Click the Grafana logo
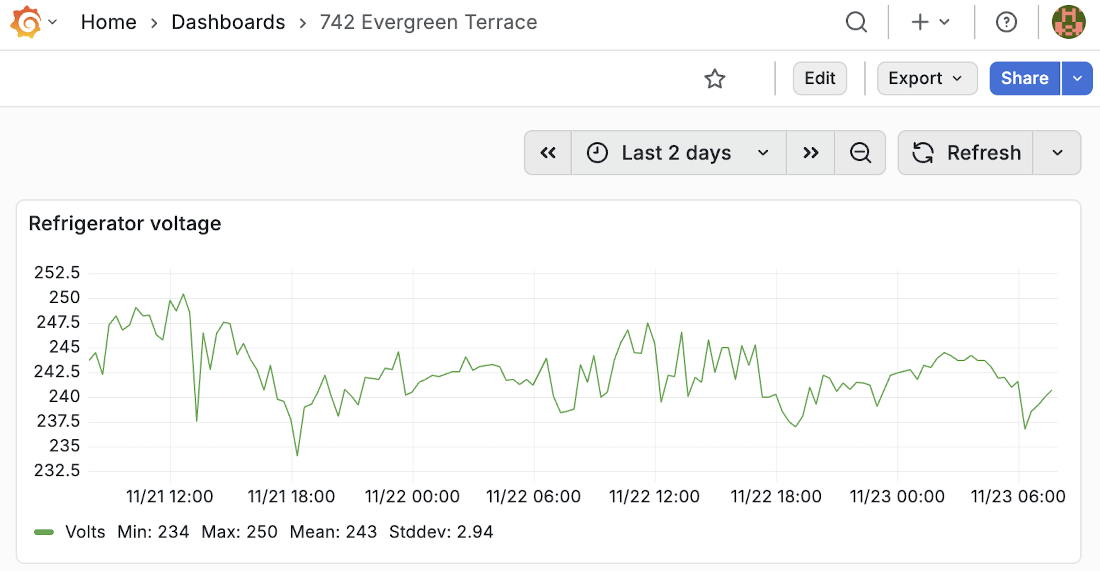The image size is (1100, 571). click(26, 22)
